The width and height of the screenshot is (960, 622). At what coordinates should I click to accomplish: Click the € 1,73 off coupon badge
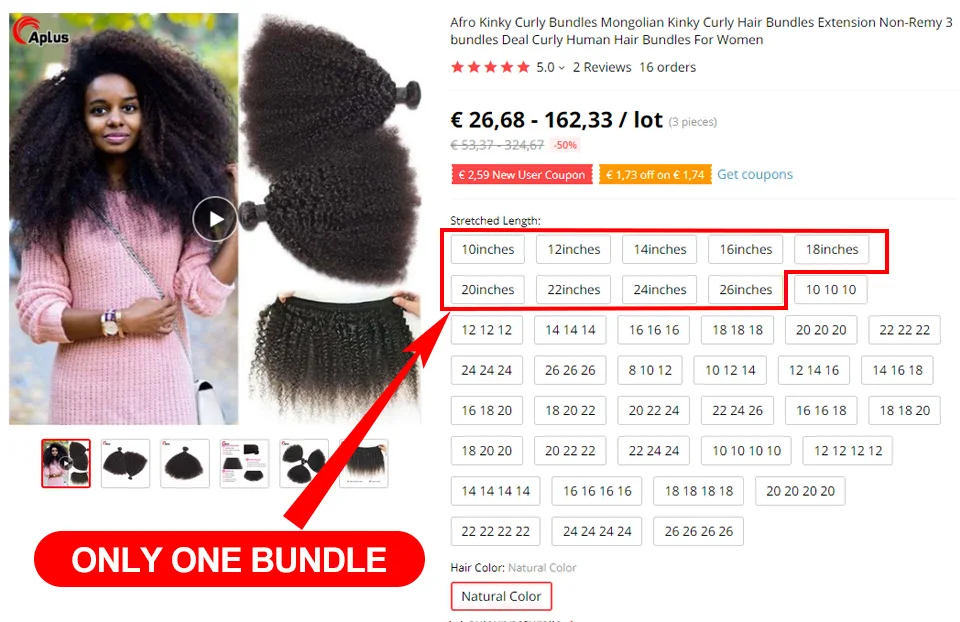click(655, 174)
